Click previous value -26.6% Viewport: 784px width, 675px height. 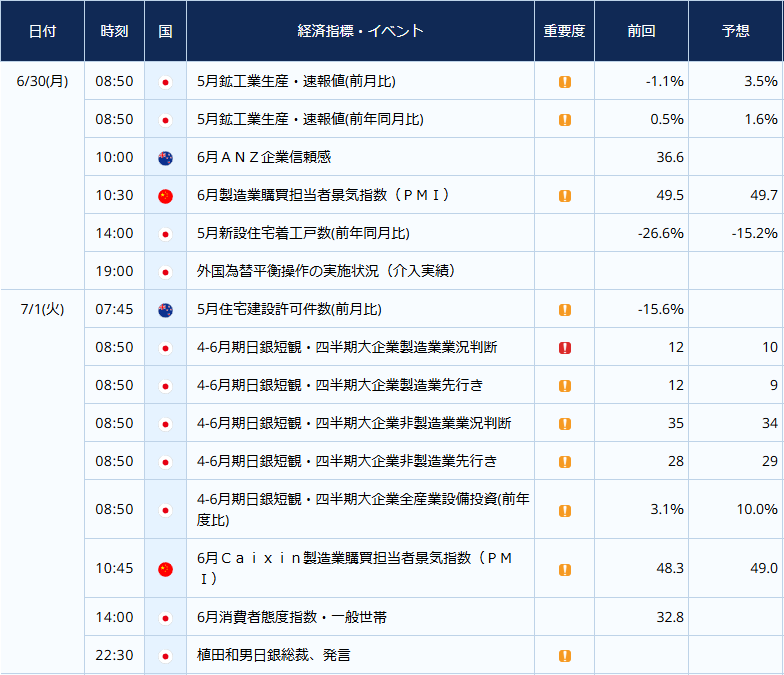[660, 233]
